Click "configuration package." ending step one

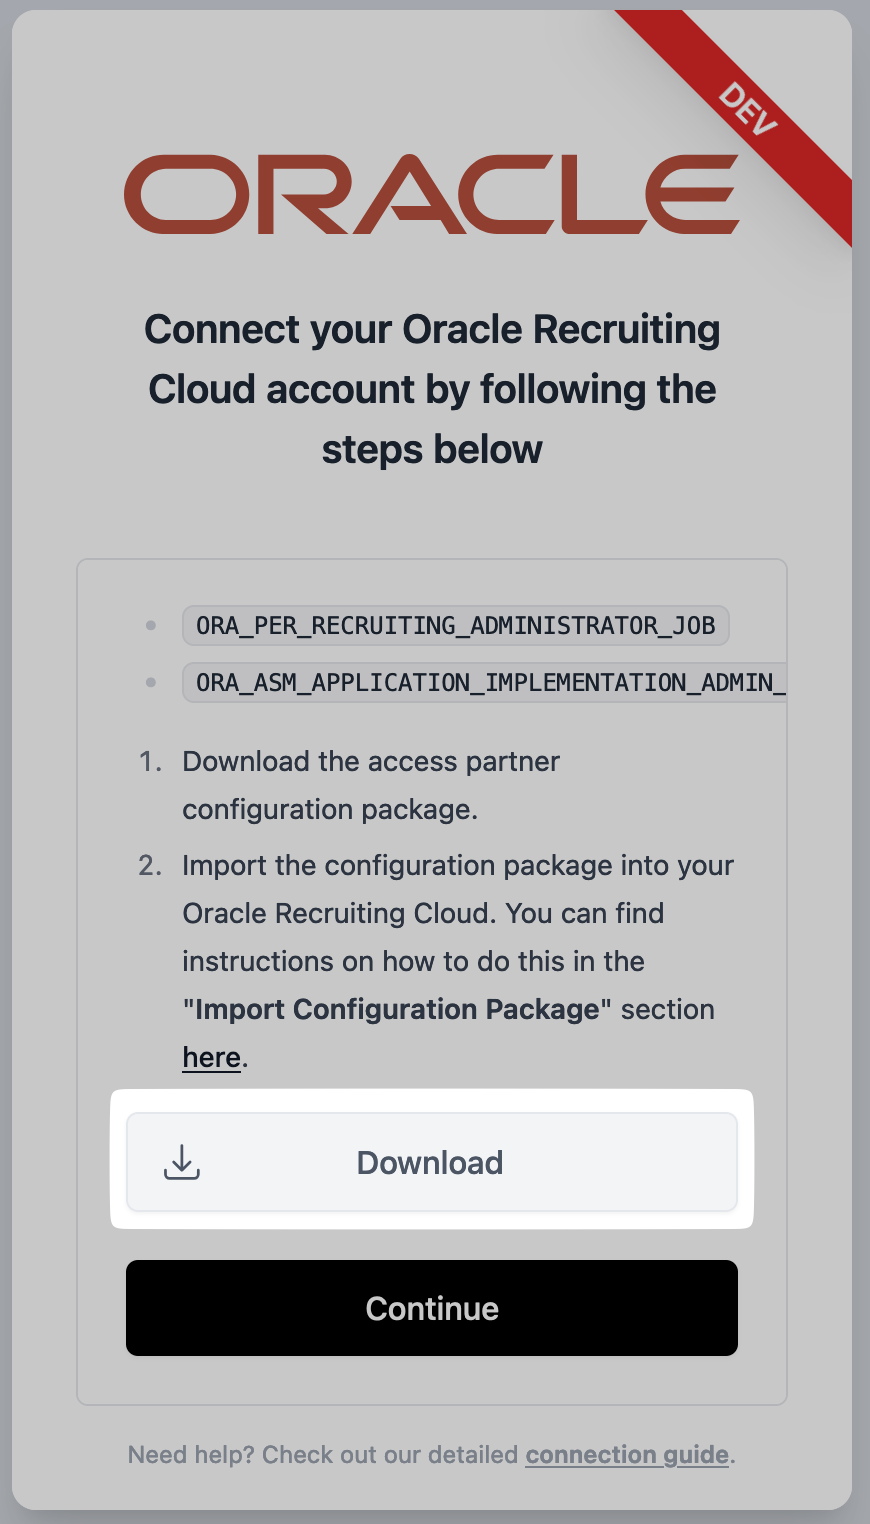[x=330, y=810]
